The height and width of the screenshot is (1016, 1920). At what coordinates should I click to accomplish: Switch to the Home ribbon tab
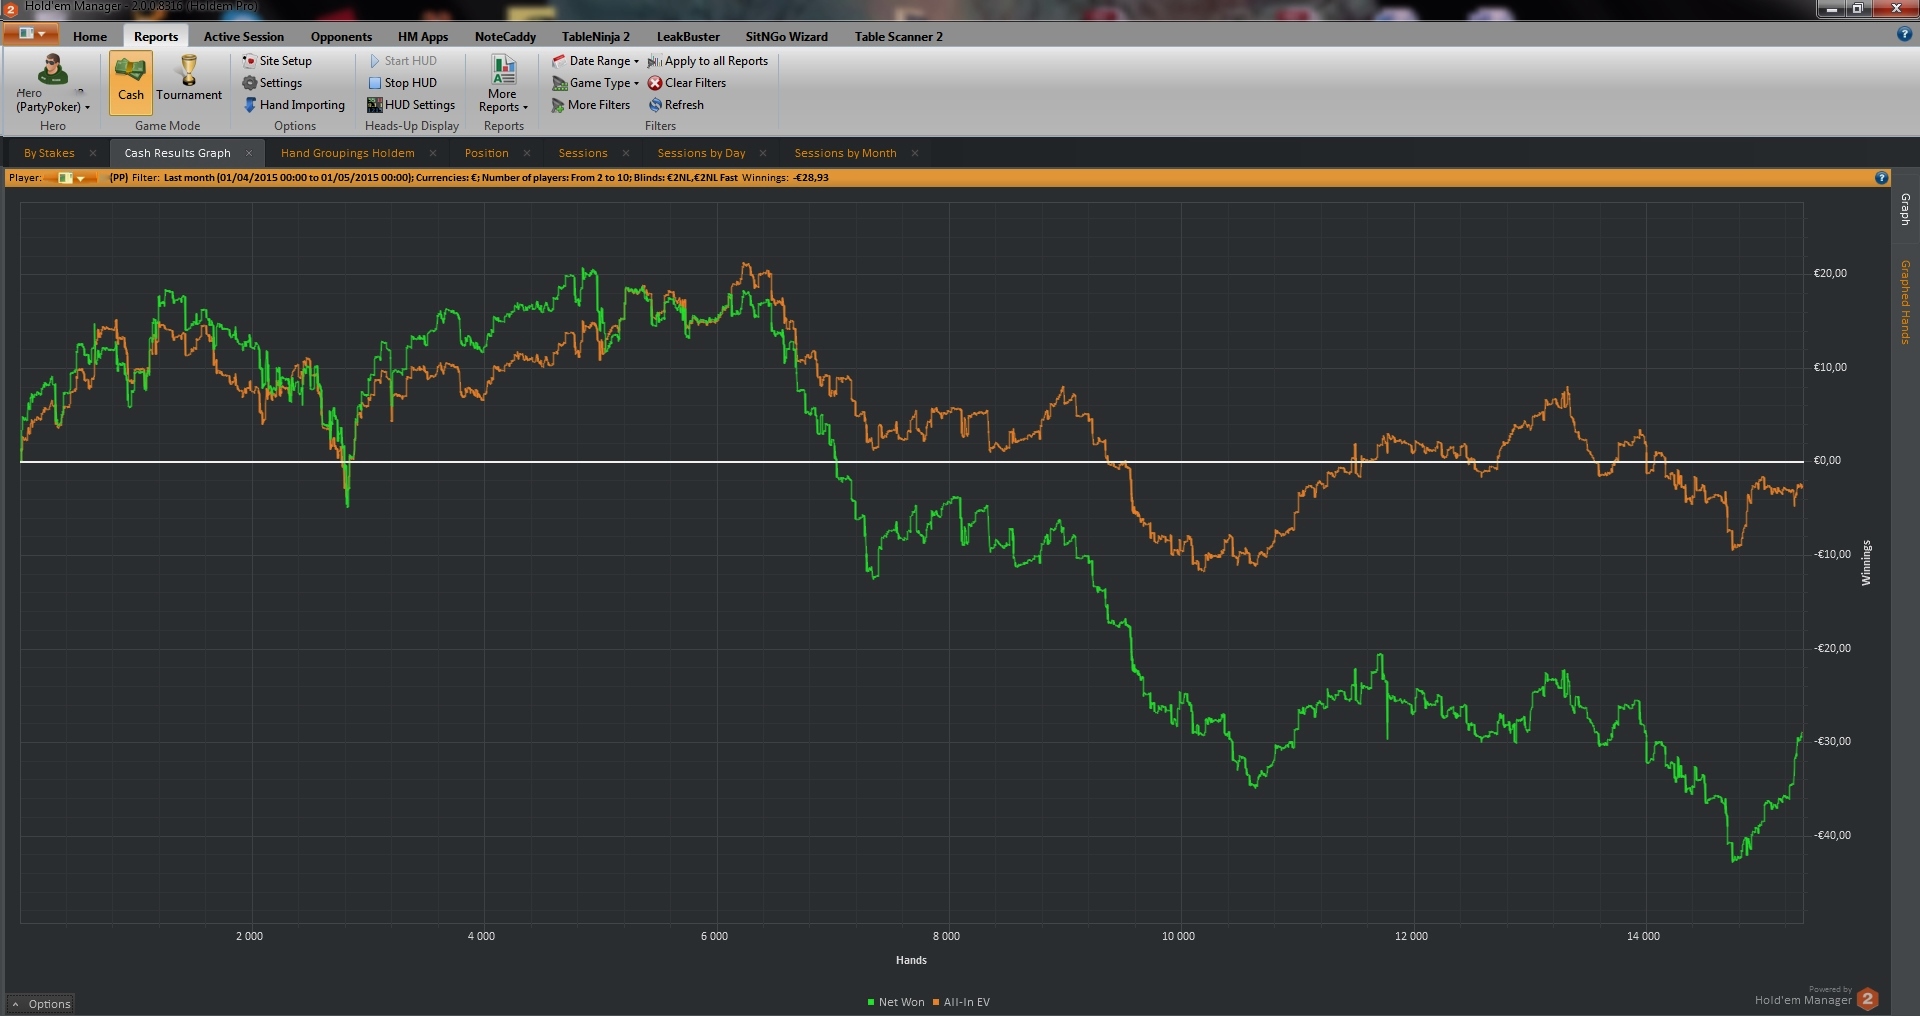(90, 36)
